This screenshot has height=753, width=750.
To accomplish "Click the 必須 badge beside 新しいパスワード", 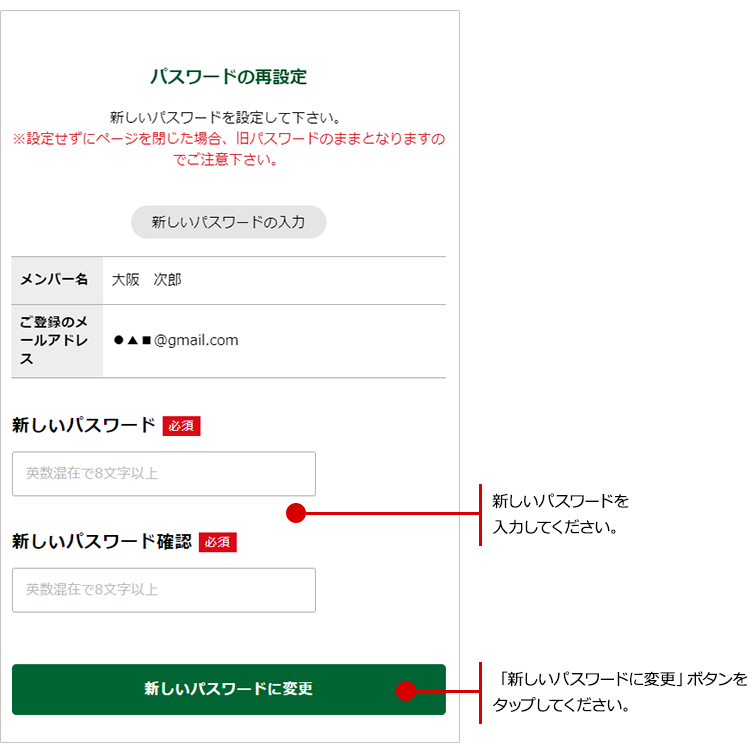I will pyautogui.click(x=182, y=426).
